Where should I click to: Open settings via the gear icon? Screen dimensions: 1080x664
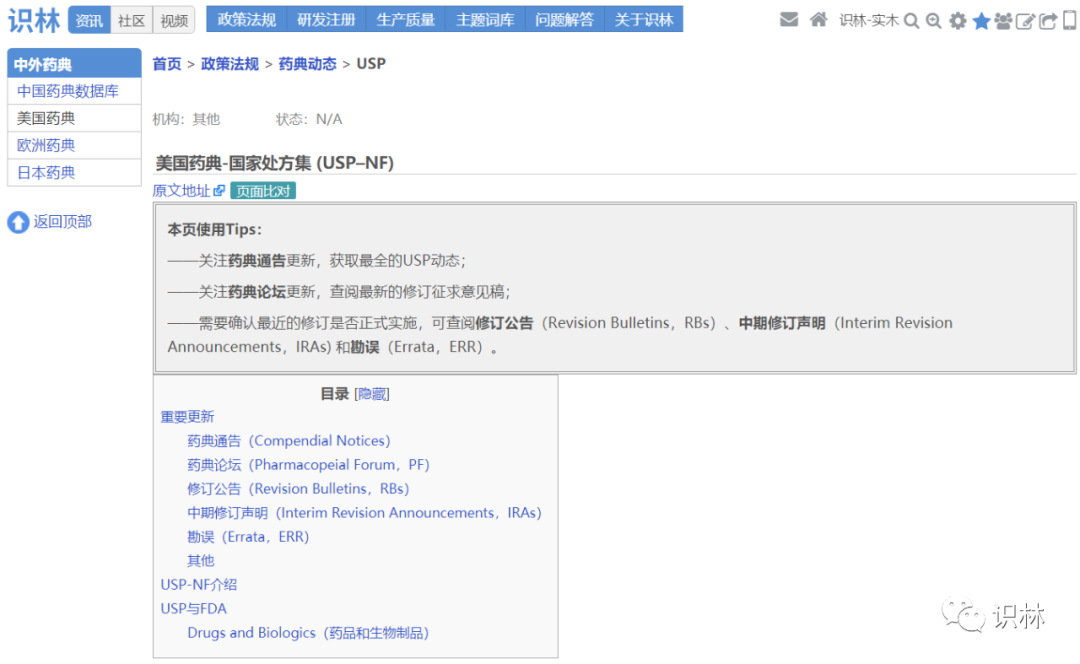958,21
